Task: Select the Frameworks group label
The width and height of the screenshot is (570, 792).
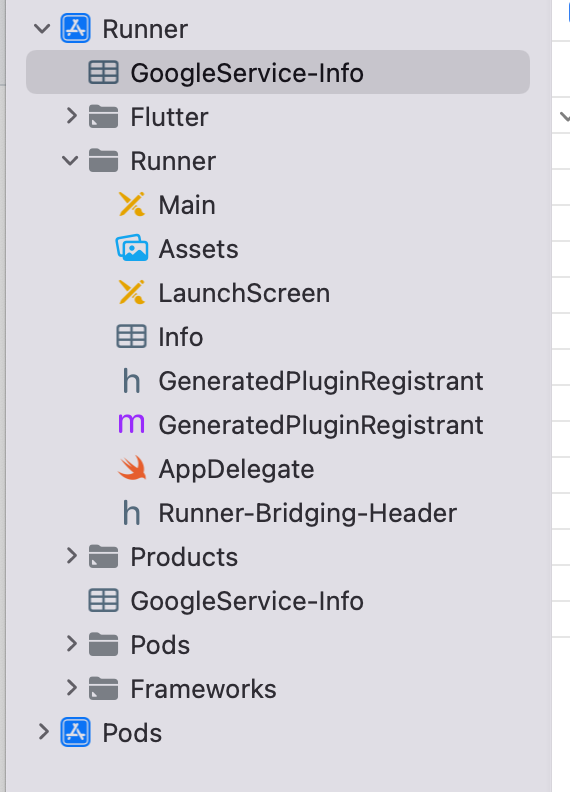Action: point(204,689)
